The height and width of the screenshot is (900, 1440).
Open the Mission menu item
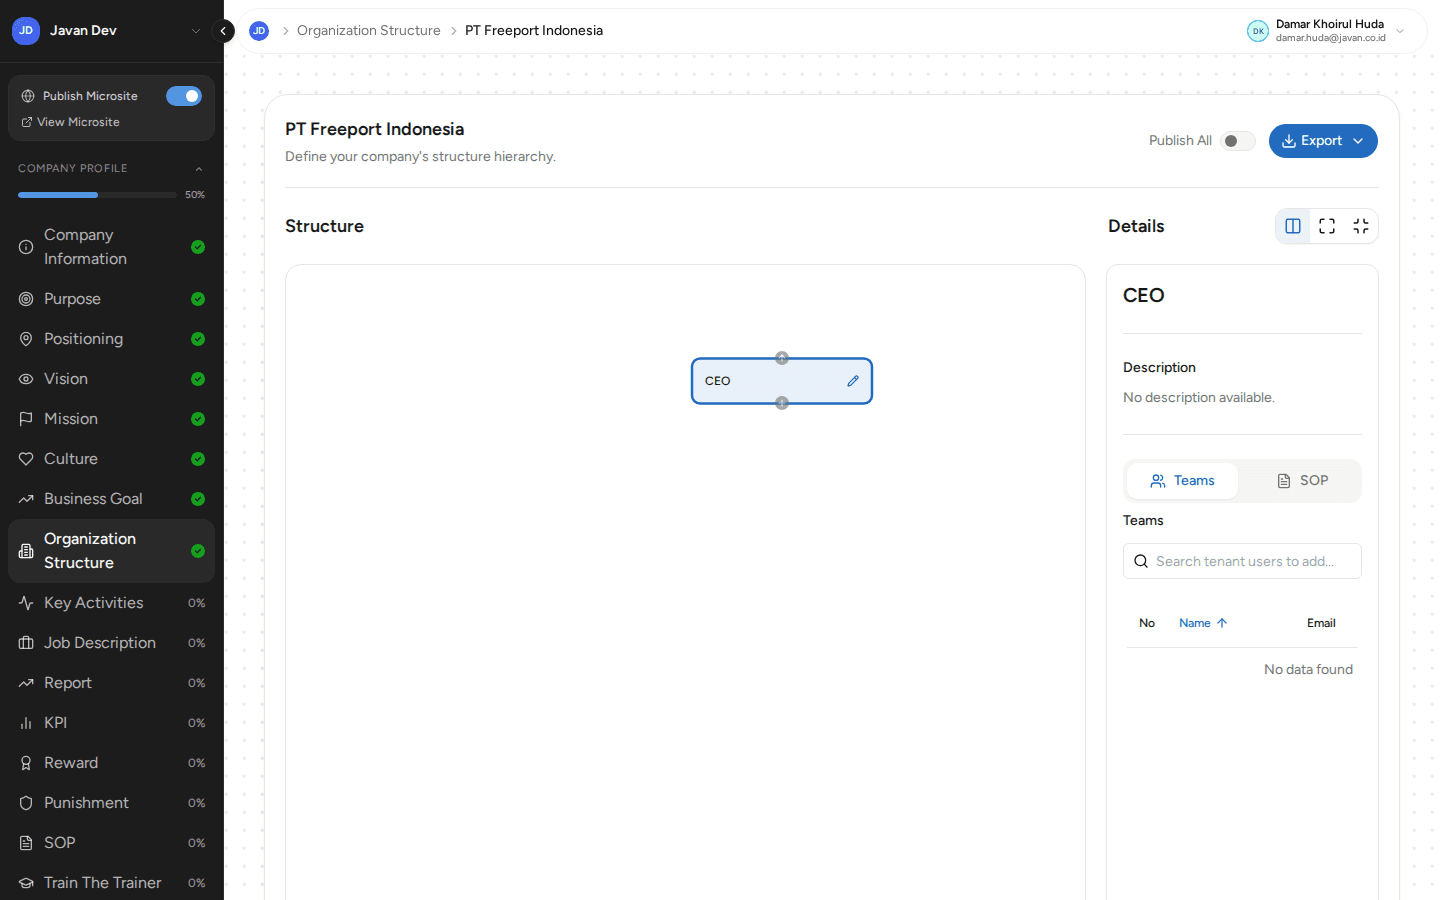(x=111, y=419)
